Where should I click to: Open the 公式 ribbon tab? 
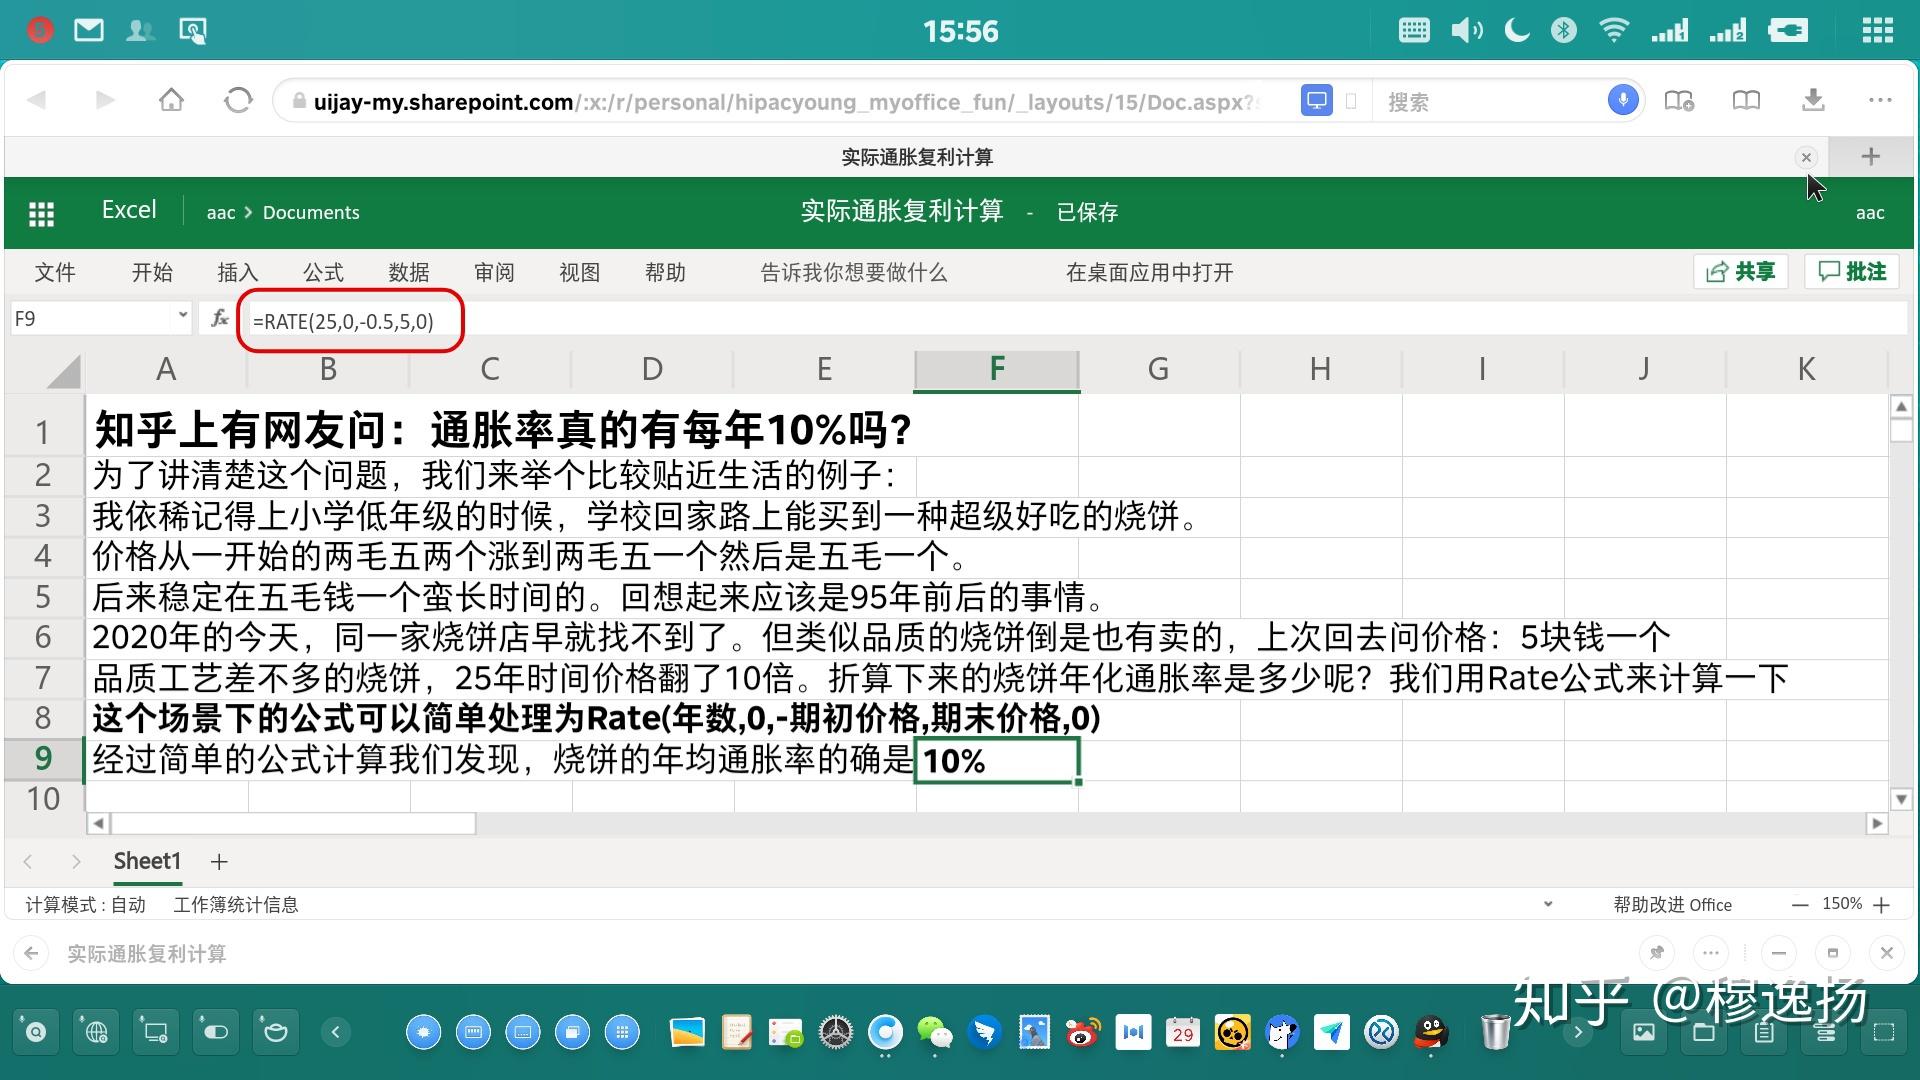[323, 272]
